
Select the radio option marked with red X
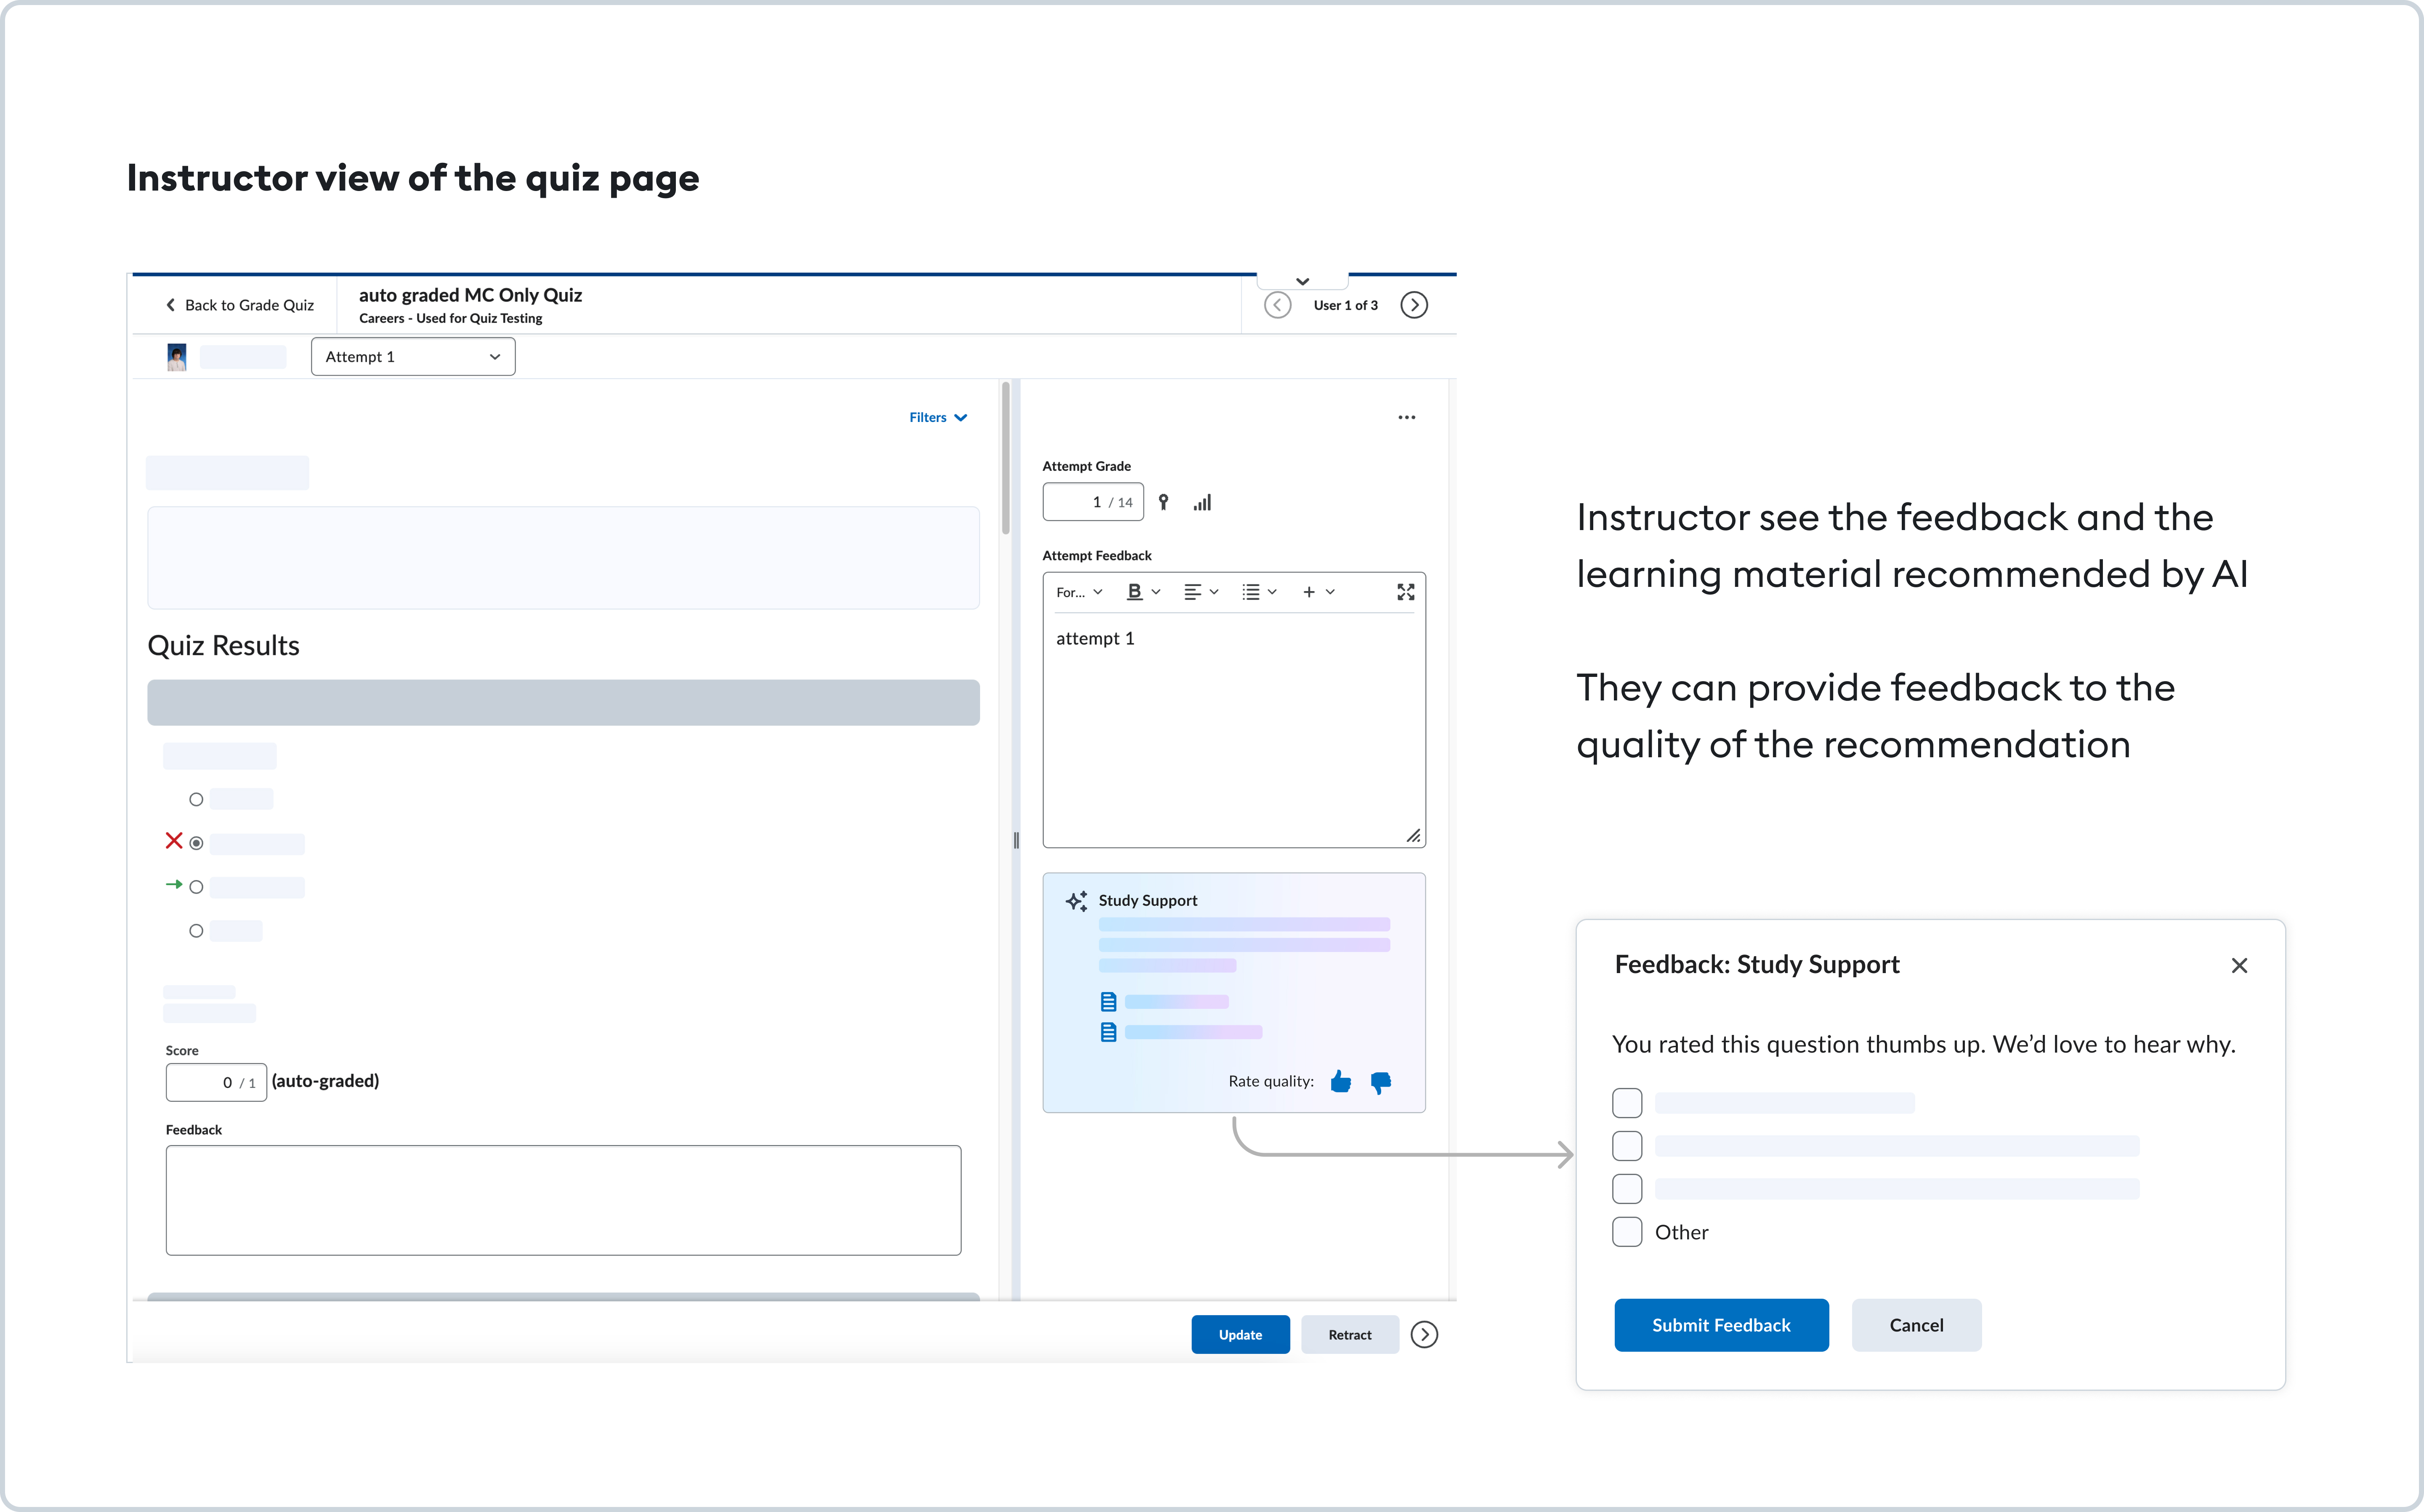[196, 843]
